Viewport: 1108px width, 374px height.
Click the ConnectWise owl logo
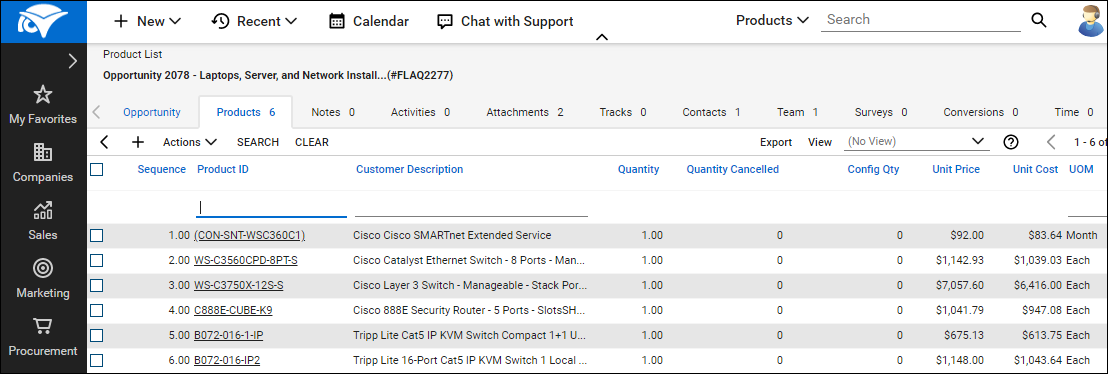(x=44, y=21)
